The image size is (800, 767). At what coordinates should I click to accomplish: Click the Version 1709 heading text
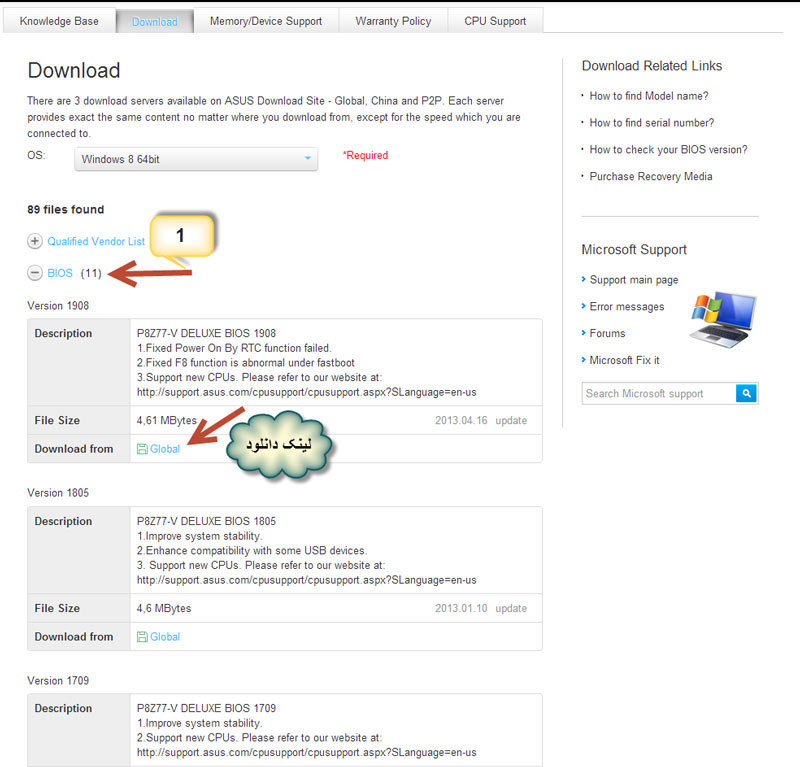[x=58, y=680]
